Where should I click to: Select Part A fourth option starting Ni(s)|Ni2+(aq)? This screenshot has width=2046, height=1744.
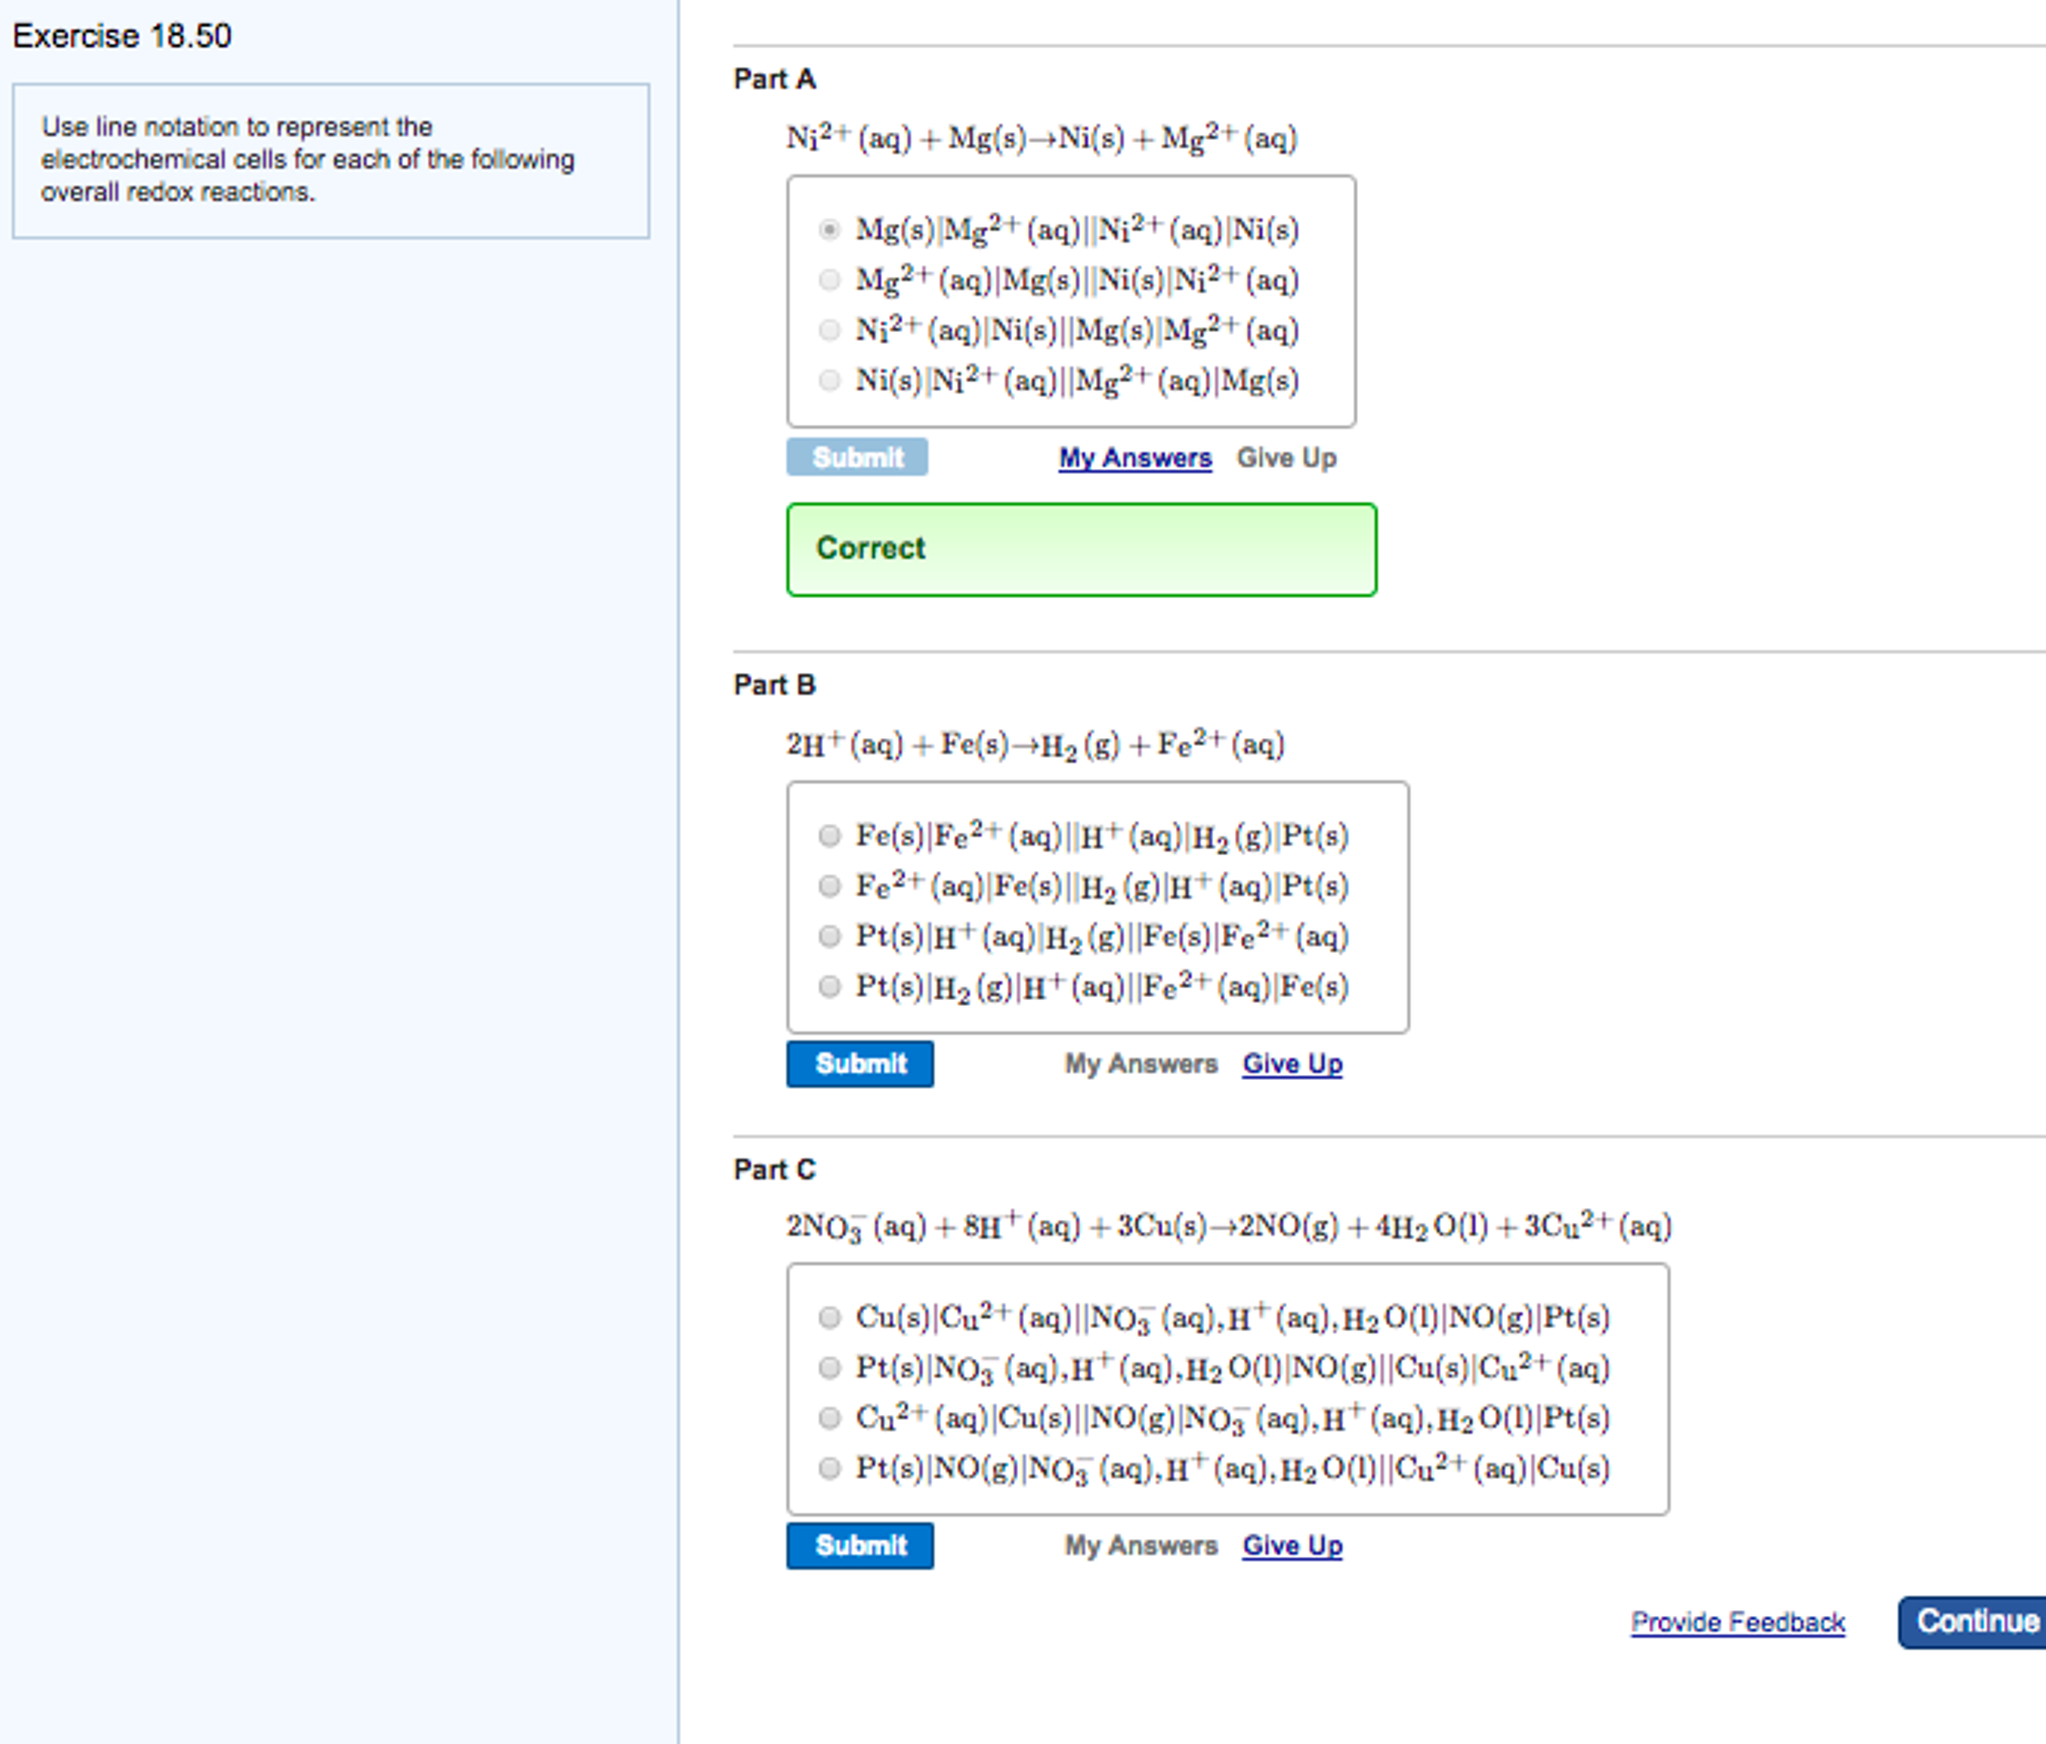pos(829,380)
